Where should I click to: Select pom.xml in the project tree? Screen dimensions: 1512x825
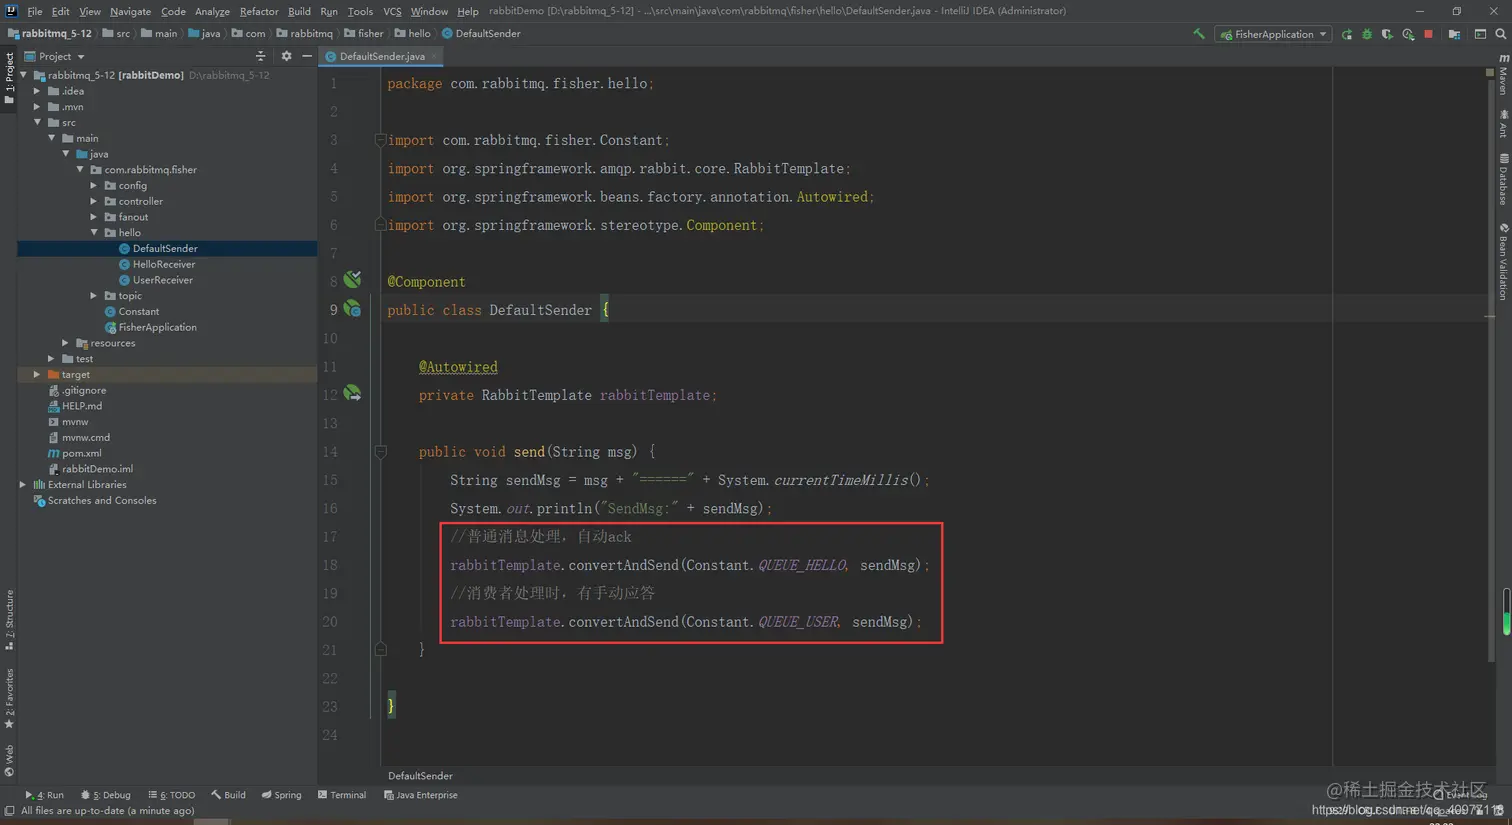[82, 453]
